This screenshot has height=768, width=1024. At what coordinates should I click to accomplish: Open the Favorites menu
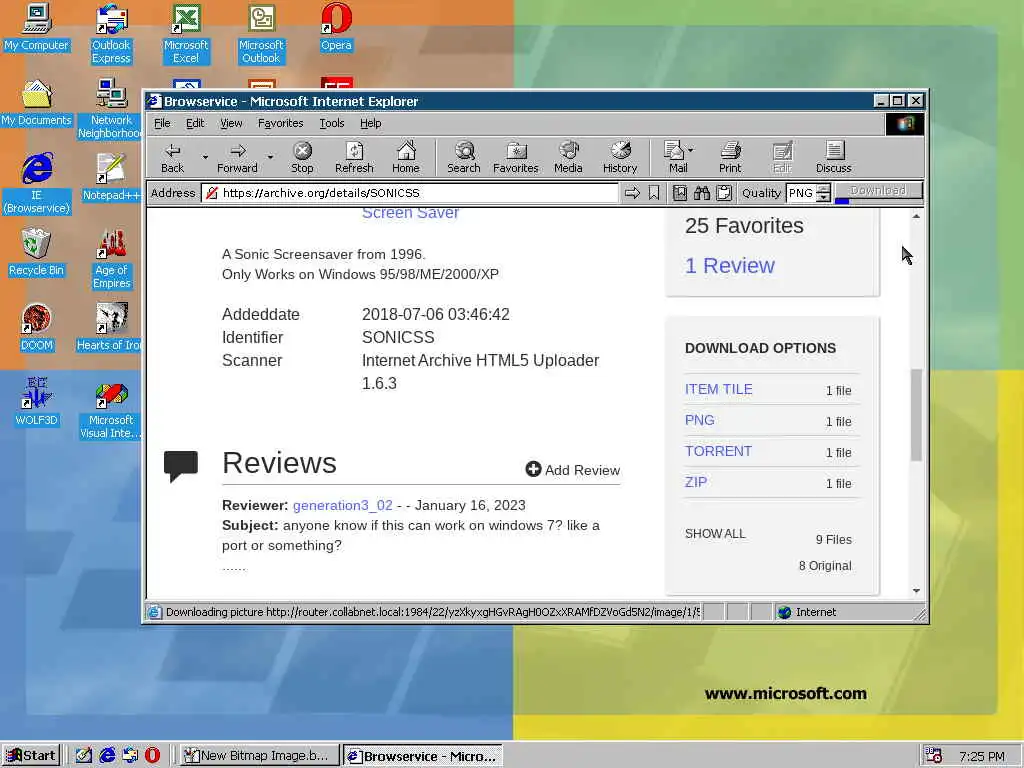pos(281,123)
